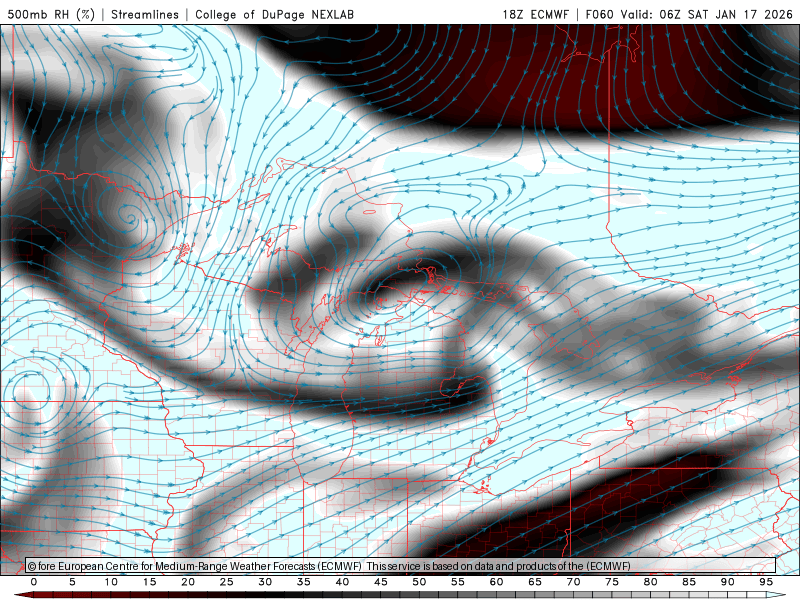The height and width of the screenshot is (600, 800).
Task: Click the '90' color bar label
Action: click(728, 582)
